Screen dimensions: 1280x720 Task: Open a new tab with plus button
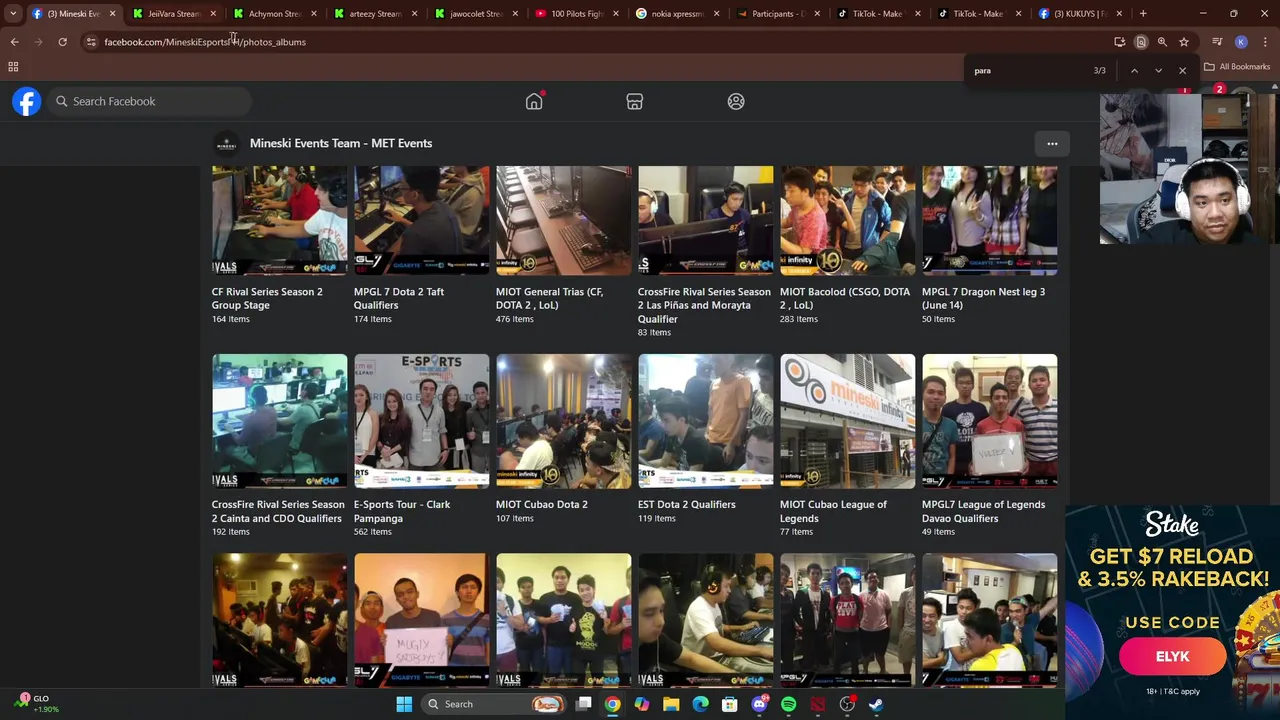click(x=1143, y=13)
